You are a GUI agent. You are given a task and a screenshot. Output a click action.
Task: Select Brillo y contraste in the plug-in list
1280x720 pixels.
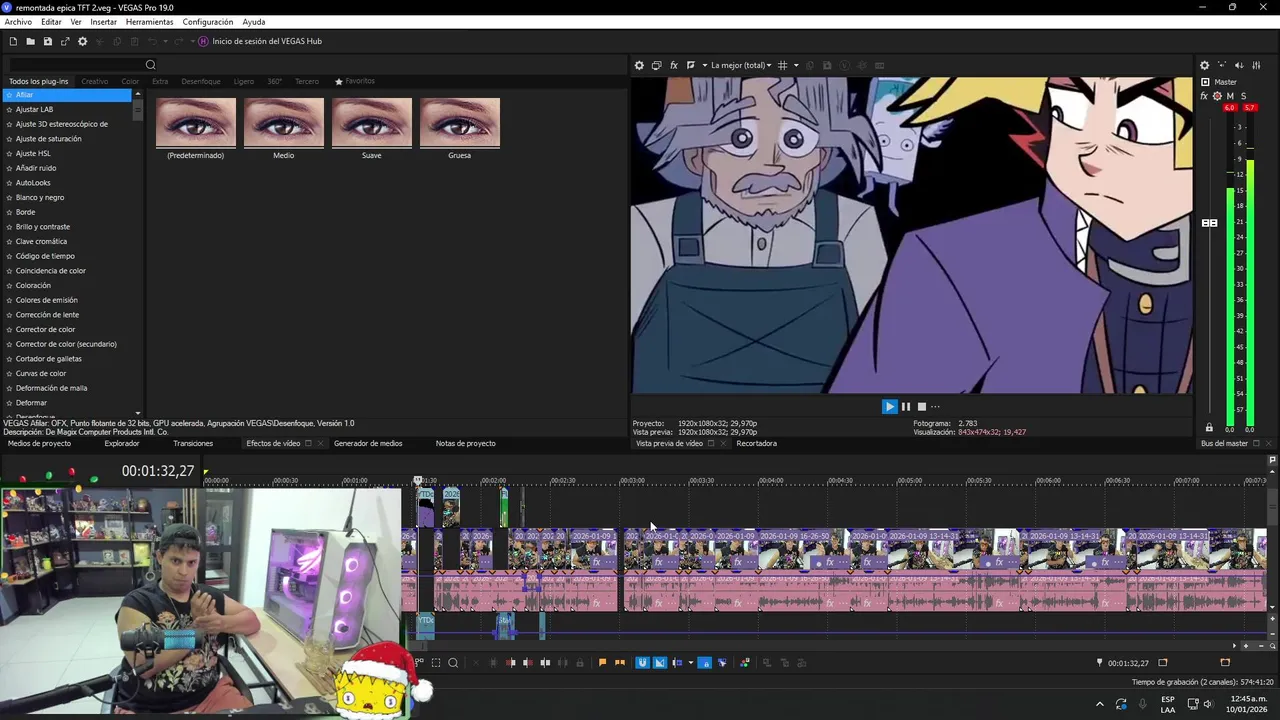pyautogui.click(x=43, y=227)
